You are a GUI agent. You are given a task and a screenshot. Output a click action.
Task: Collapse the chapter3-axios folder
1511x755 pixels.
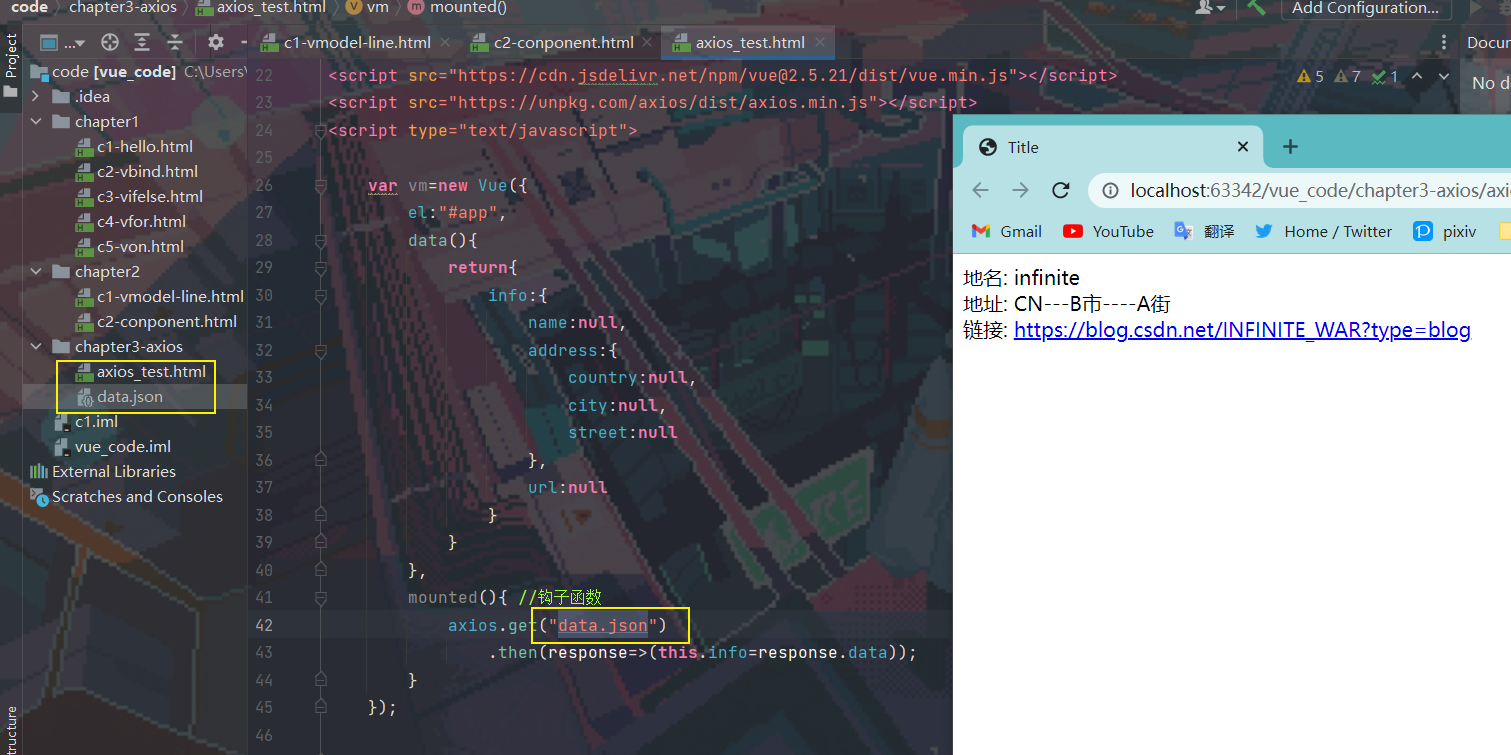(36, 347)
